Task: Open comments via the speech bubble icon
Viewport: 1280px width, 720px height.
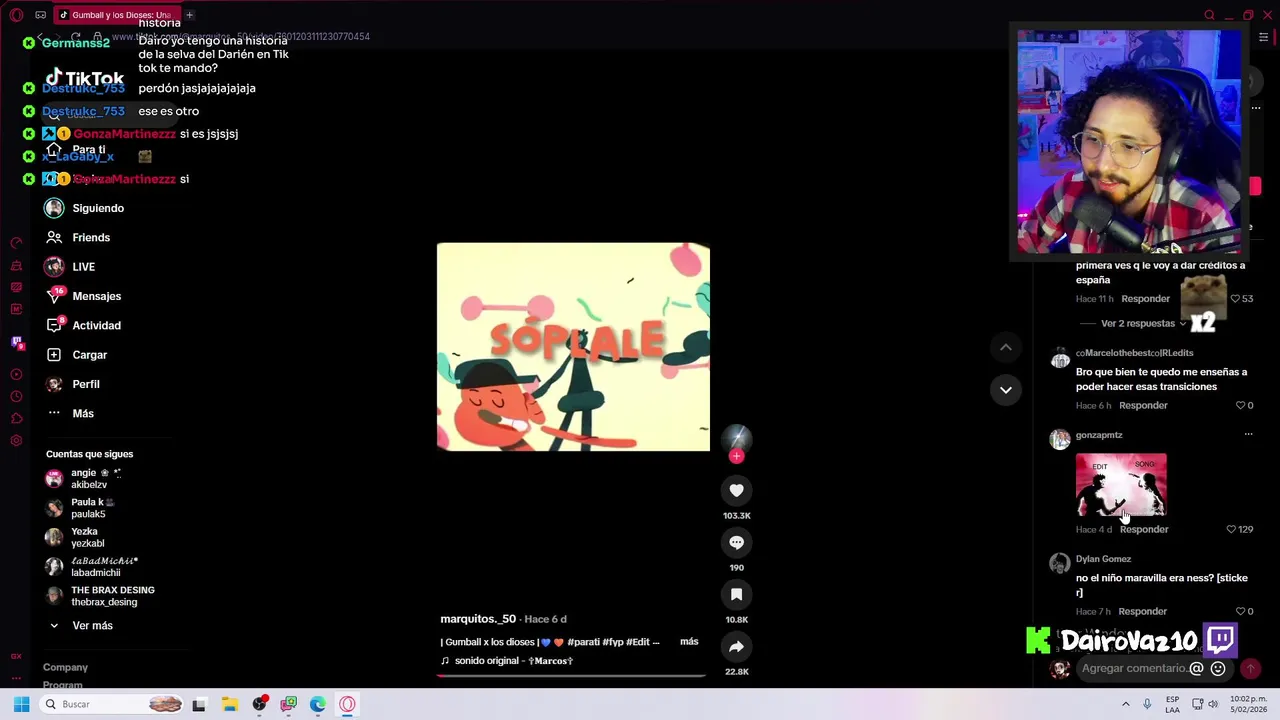Action: 736,542
